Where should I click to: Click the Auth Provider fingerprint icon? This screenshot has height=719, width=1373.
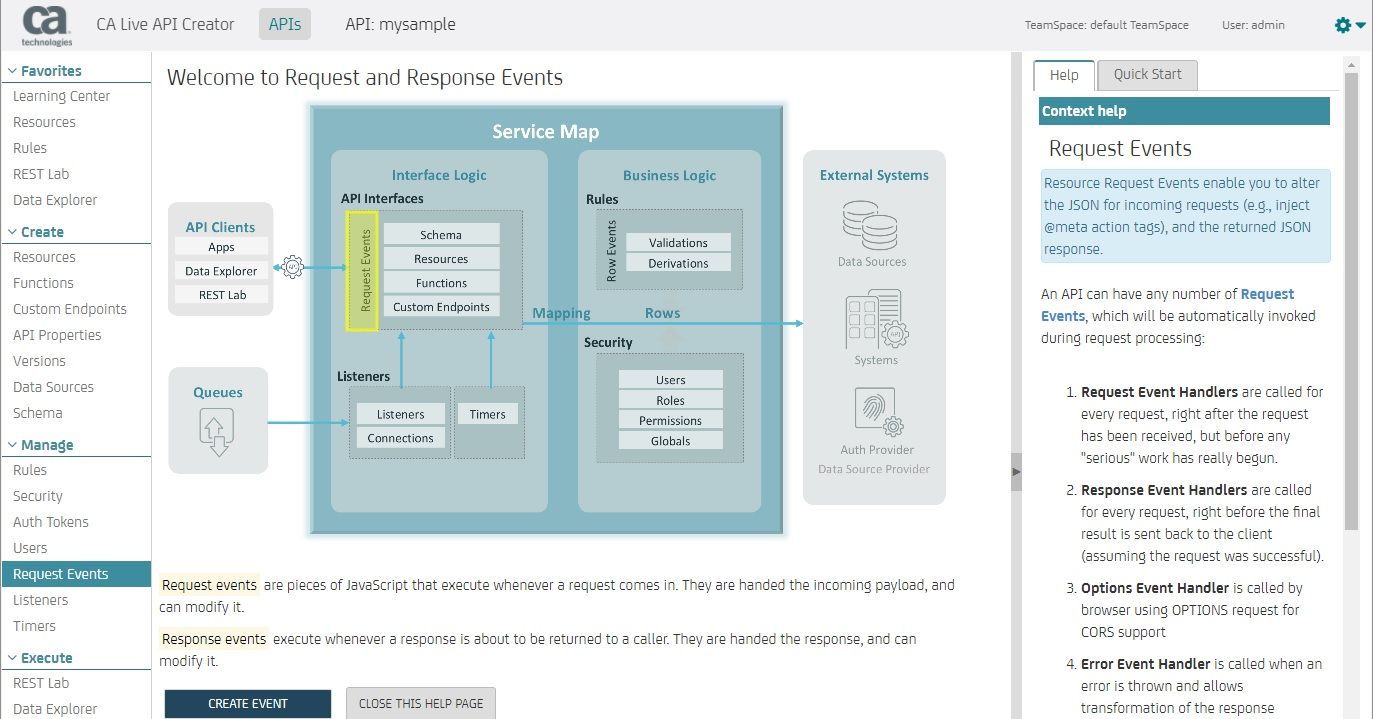click(877, 413)
